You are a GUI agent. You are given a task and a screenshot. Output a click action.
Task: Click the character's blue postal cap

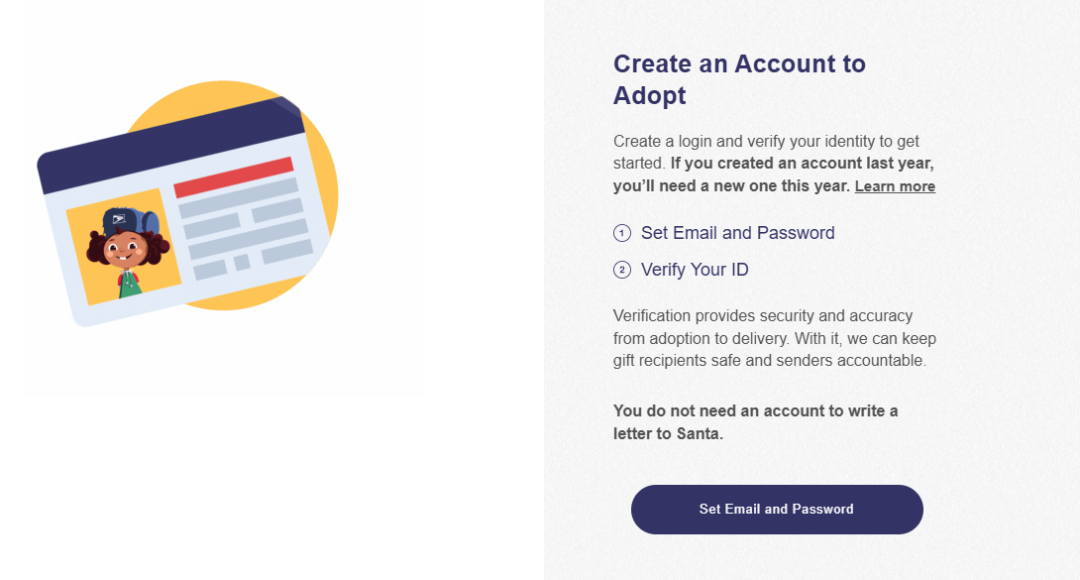(x=121, y=220)
